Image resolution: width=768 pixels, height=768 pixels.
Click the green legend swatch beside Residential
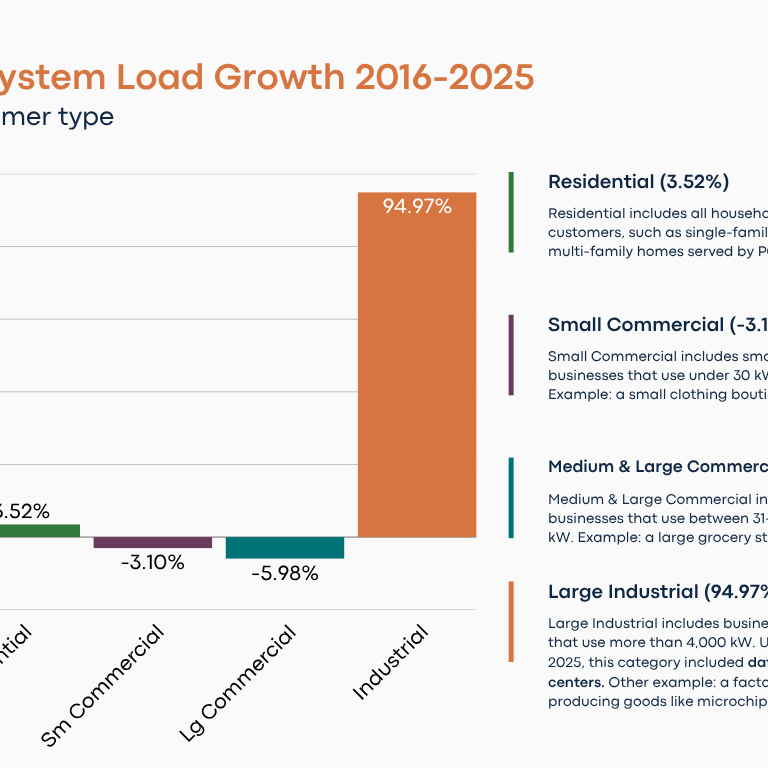tap(511, 212)
